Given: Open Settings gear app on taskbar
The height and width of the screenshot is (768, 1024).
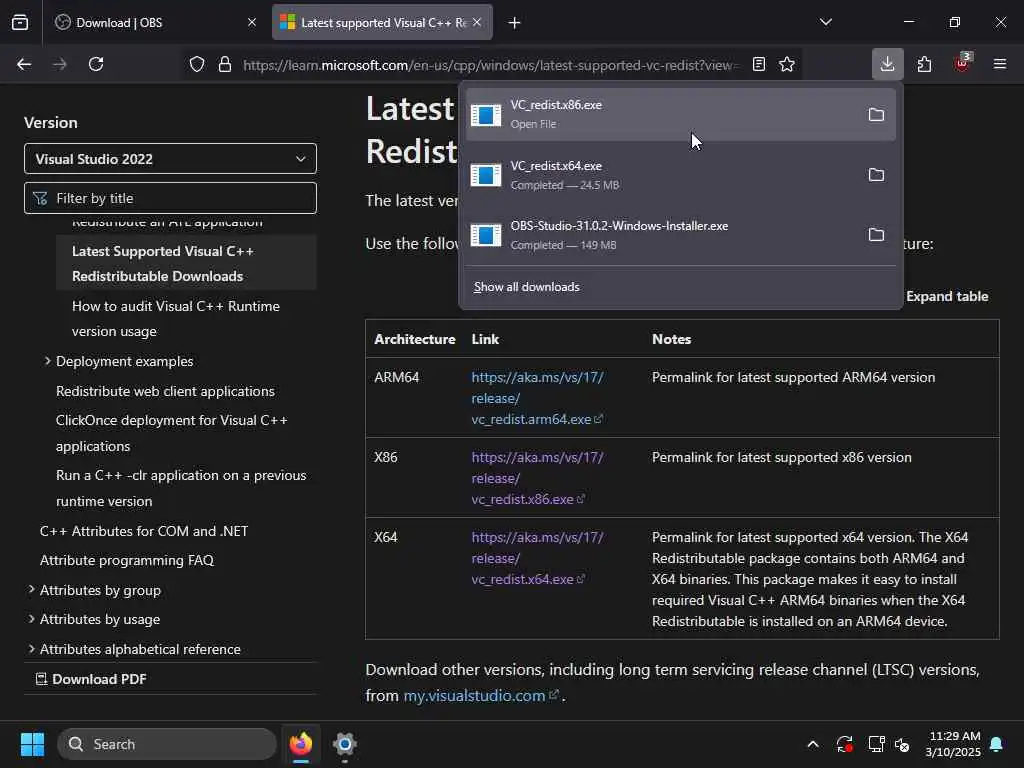Looking at the screenshot, I should click(345, 744).
